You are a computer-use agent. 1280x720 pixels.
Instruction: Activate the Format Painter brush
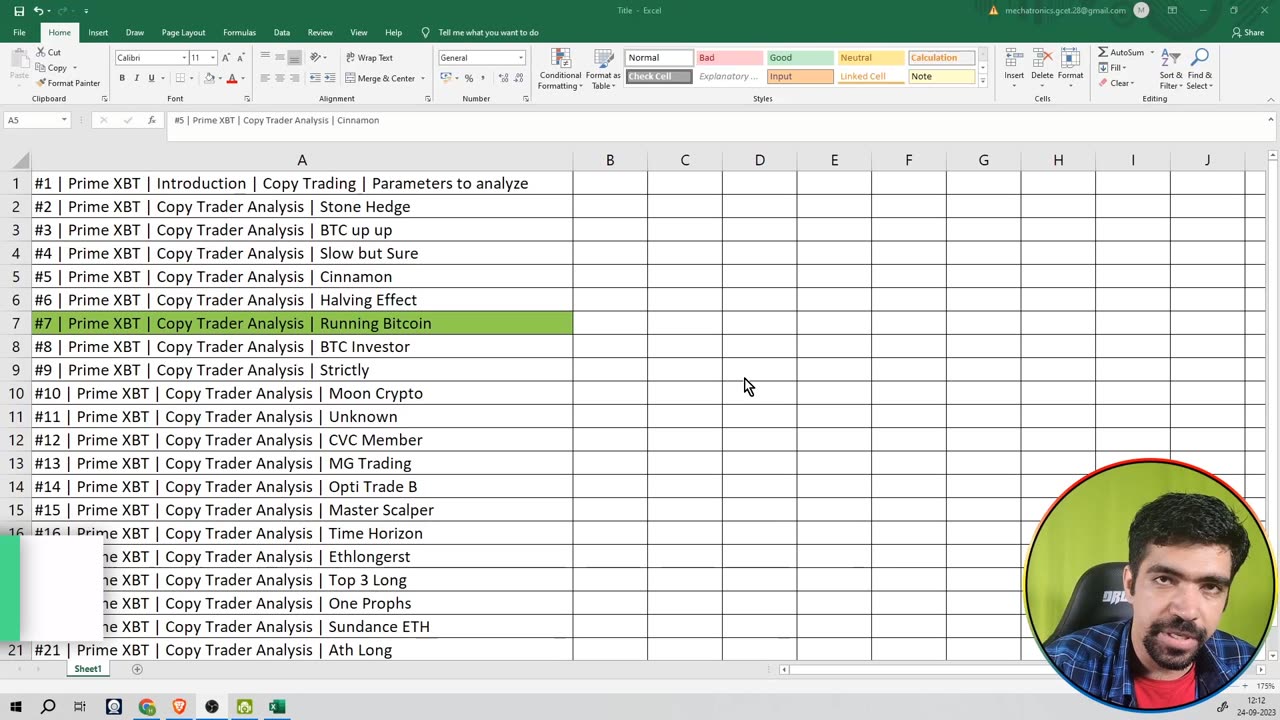click(x=68, y=83)
